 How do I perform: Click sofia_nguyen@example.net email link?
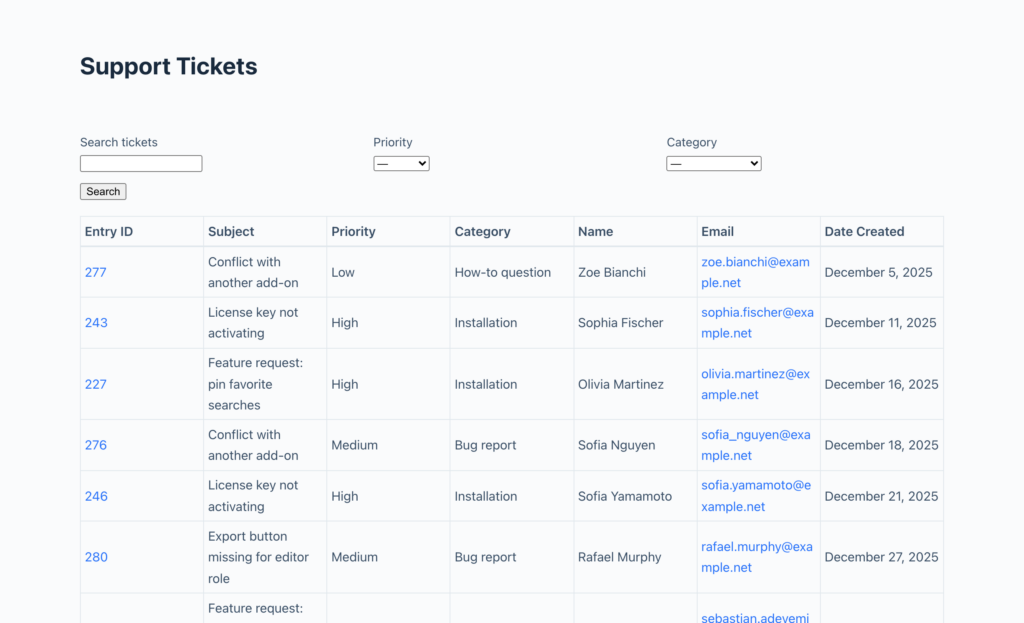(756, 445)
